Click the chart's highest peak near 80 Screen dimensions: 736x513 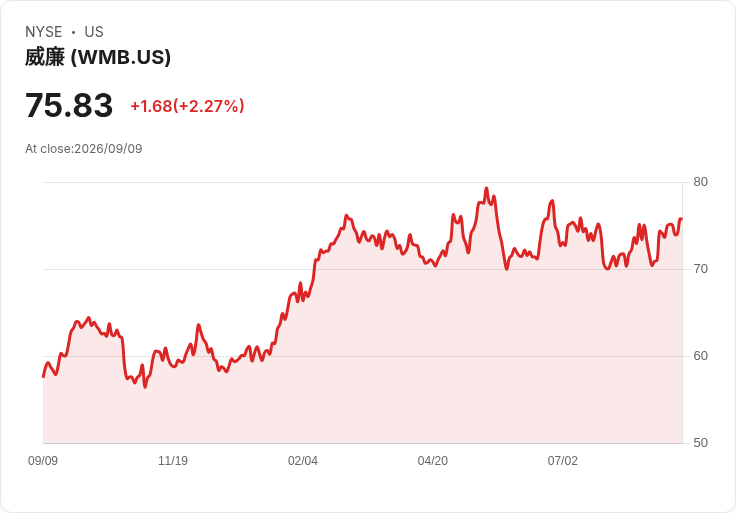486,189
